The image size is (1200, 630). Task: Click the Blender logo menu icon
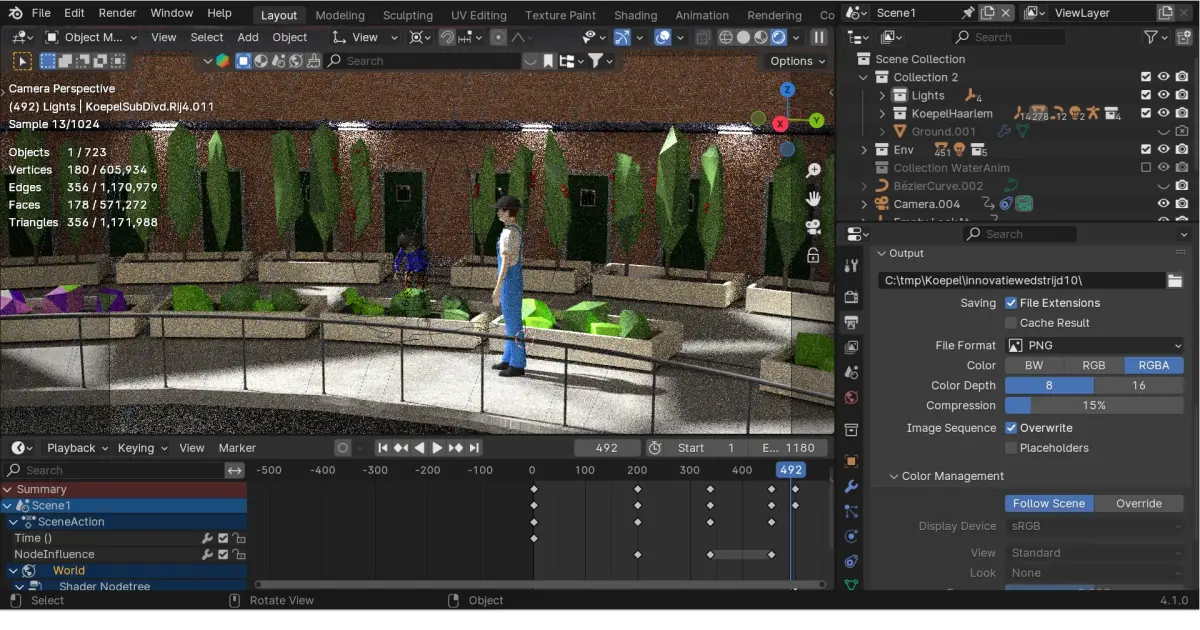click(15, 13)
